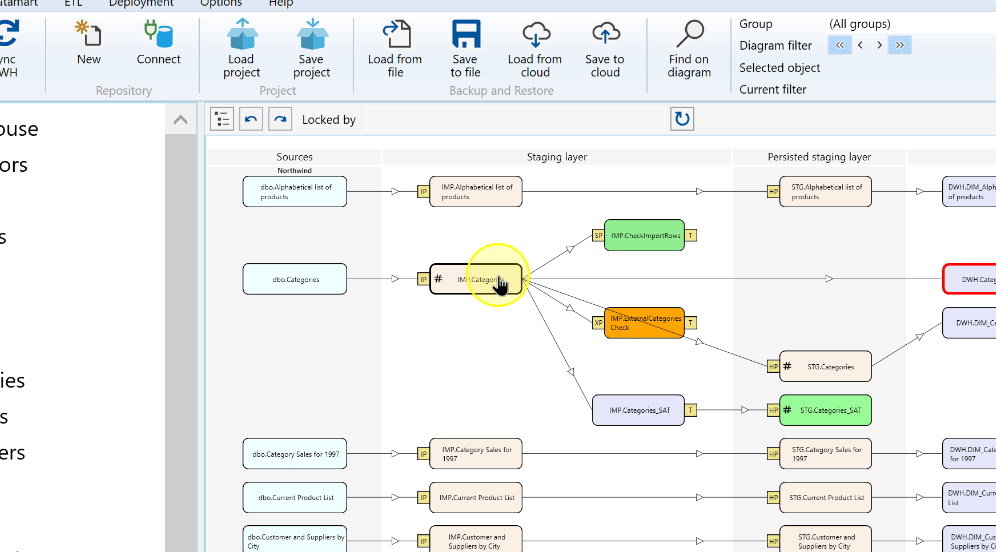
Task: Click the diagram refresh button
Action: (682, 119)
